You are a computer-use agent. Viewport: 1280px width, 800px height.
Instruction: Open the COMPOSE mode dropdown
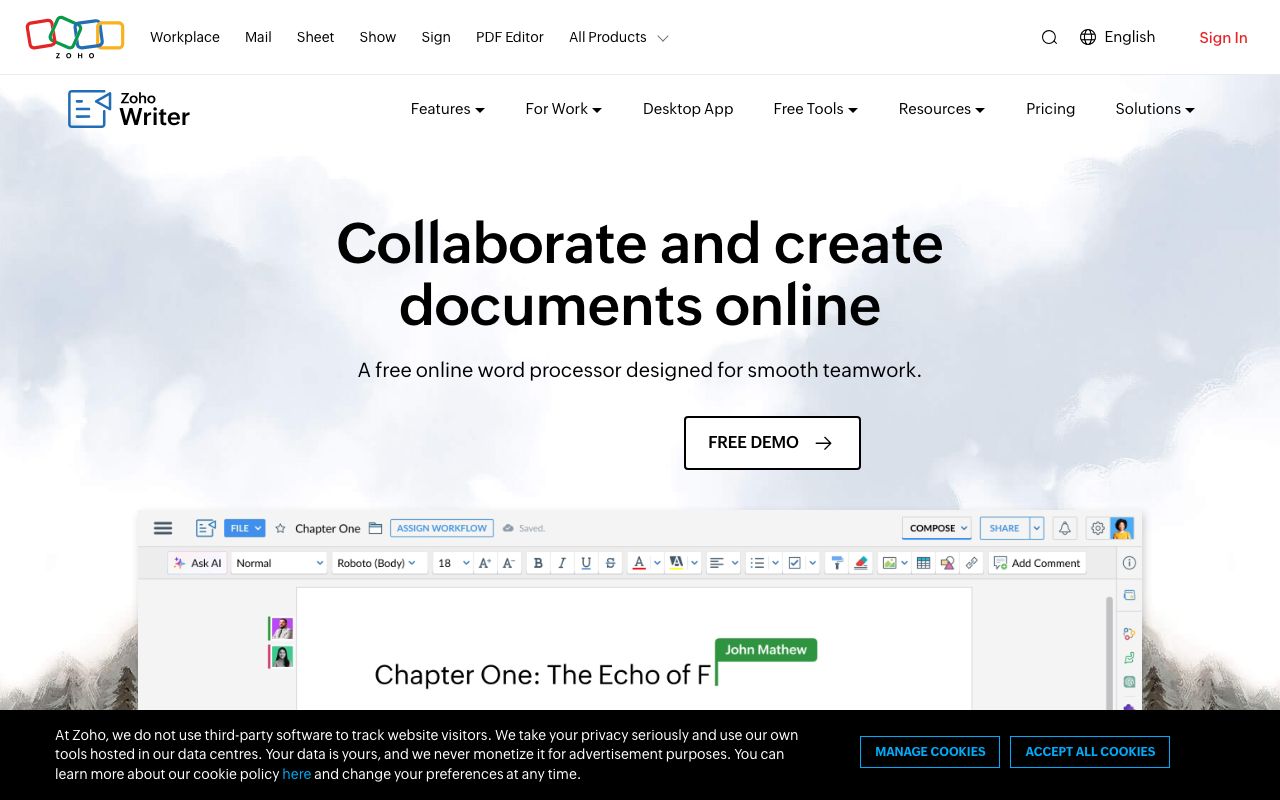937,528
